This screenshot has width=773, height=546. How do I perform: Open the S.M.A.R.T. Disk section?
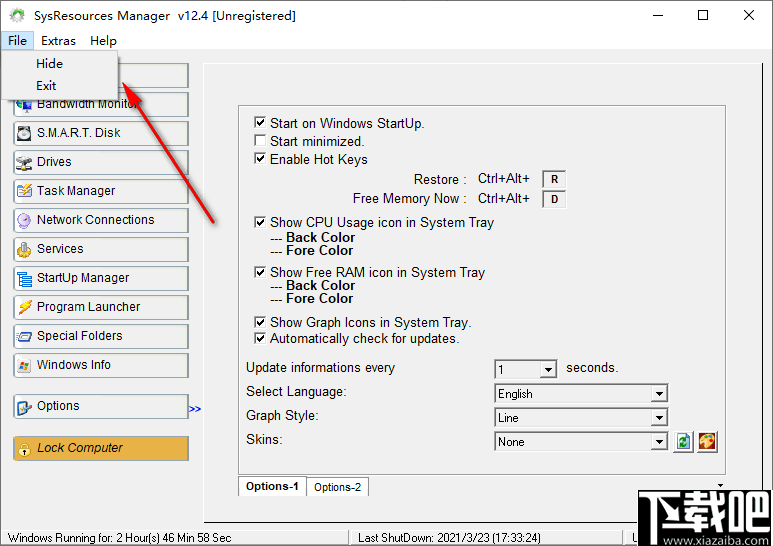click(x=101, y=133)
